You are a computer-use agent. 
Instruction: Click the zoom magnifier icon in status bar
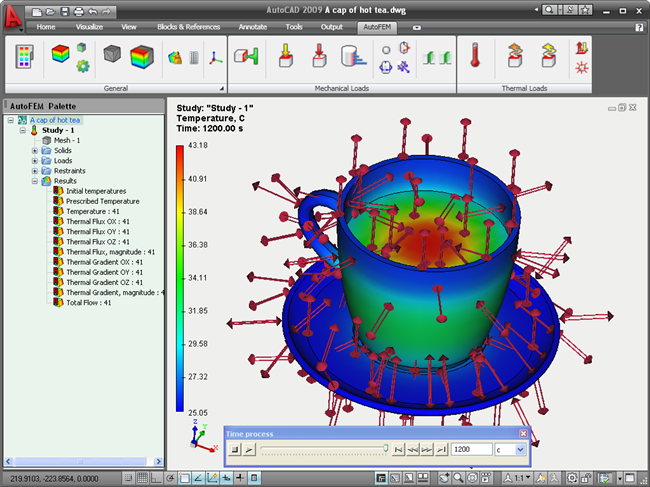click(458, 478)
